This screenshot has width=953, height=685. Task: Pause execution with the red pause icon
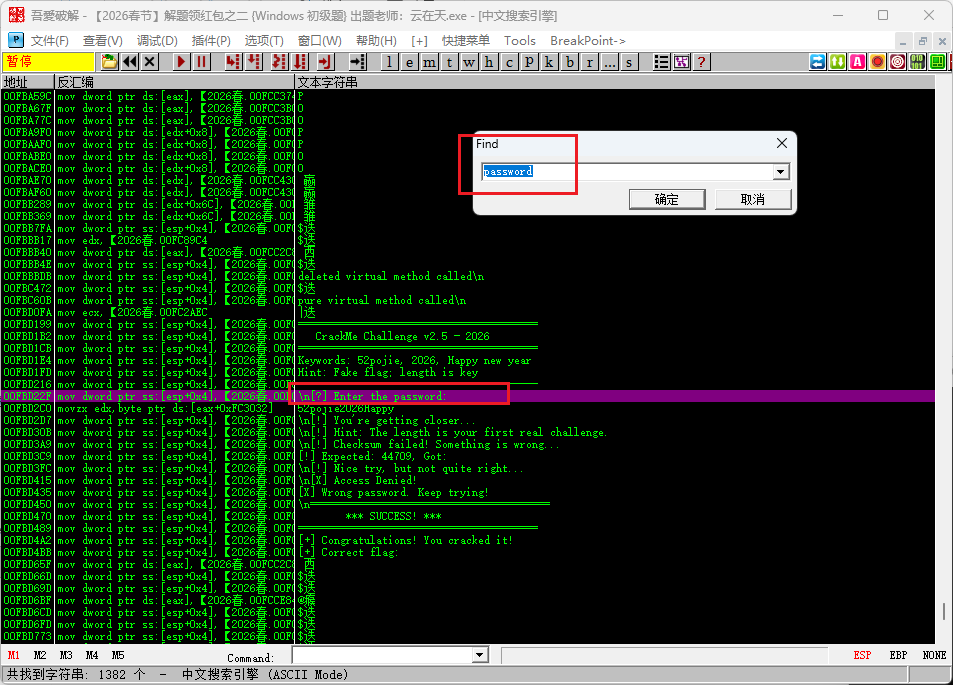coord(201,62)
